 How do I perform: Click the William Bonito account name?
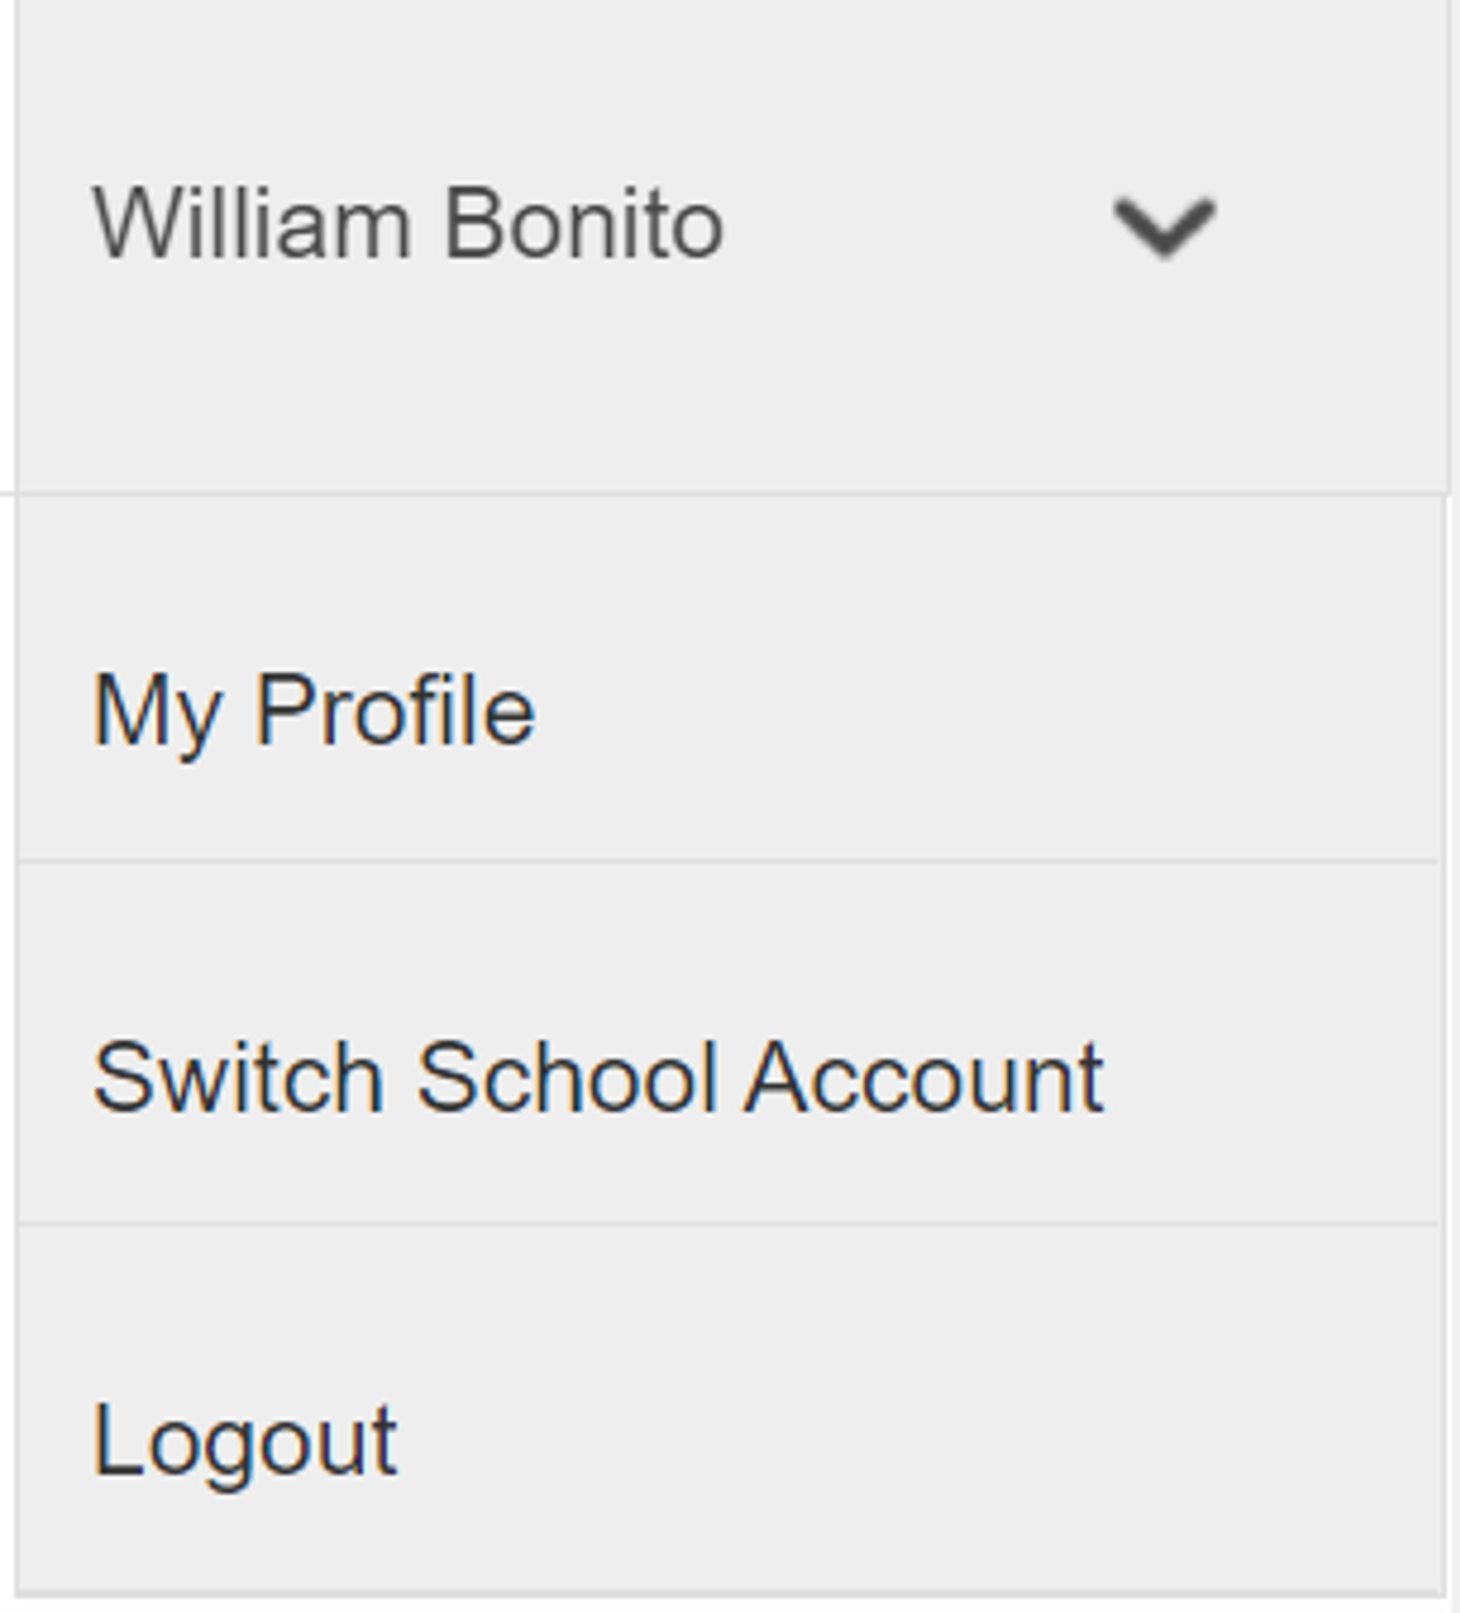coord(408,224)
